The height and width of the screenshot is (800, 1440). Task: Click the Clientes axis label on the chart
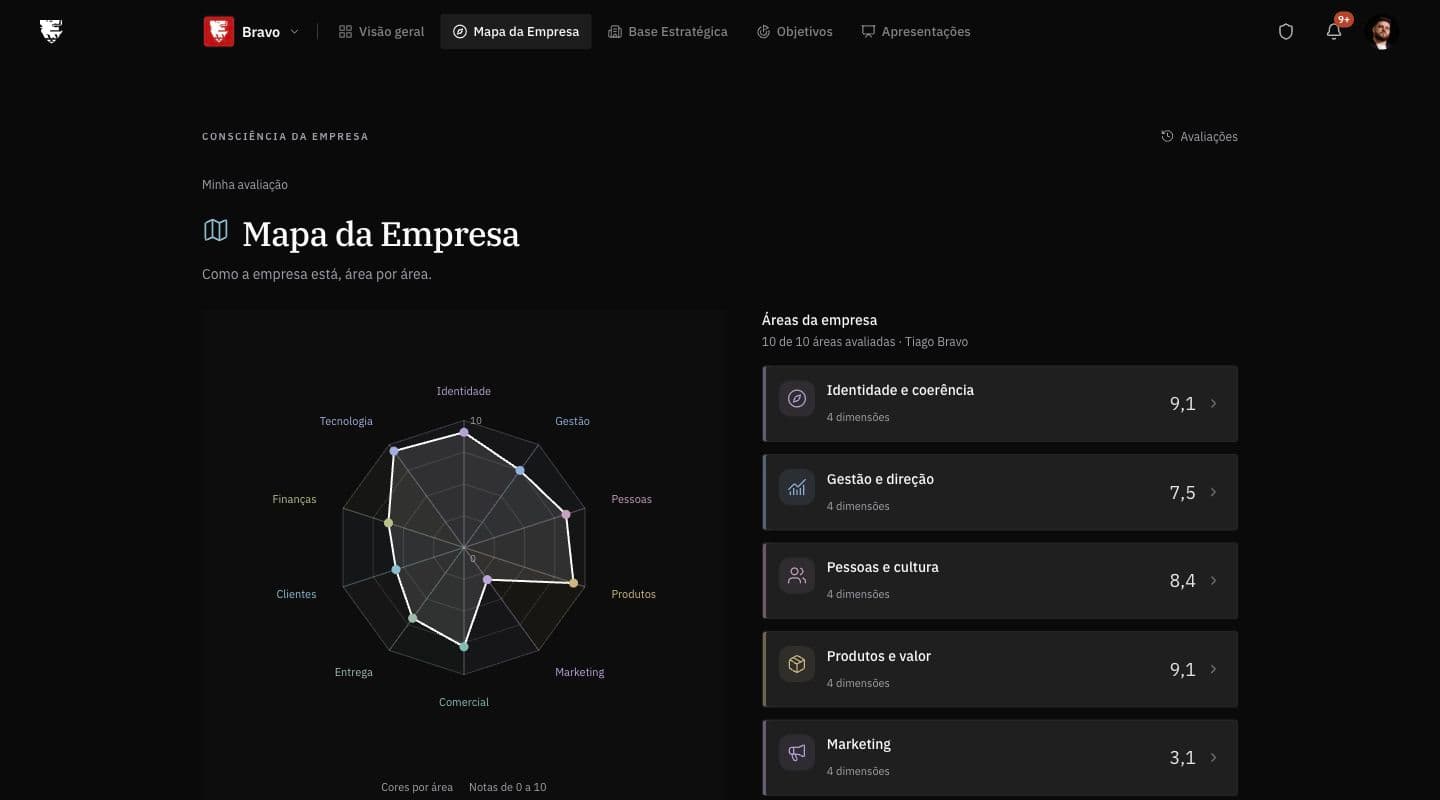point(296,594)
